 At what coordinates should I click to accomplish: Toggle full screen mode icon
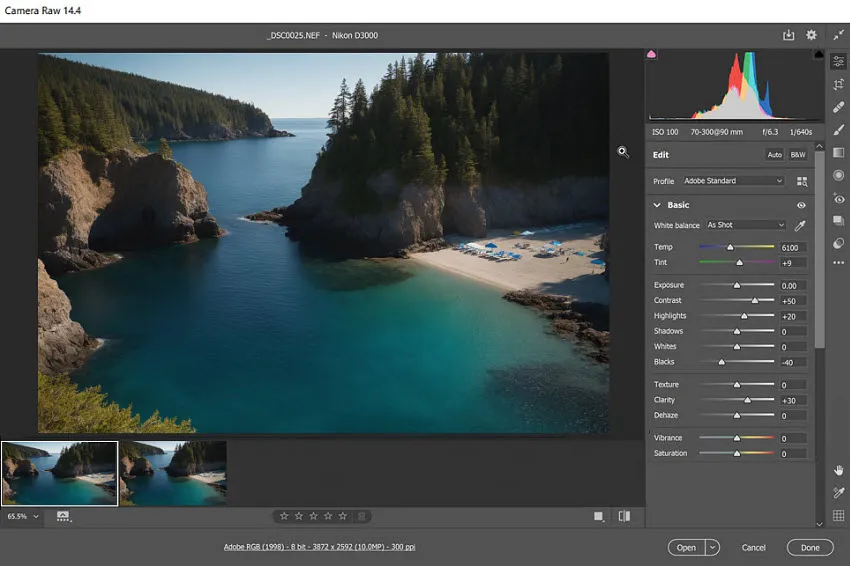(x=838, y=35)
